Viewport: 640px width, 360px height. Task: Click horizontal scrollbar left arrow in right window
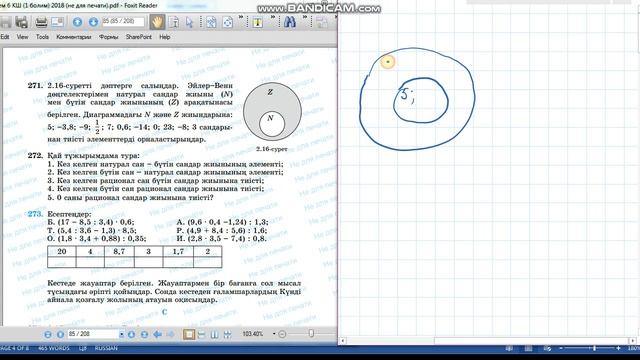tap(342, 340)
